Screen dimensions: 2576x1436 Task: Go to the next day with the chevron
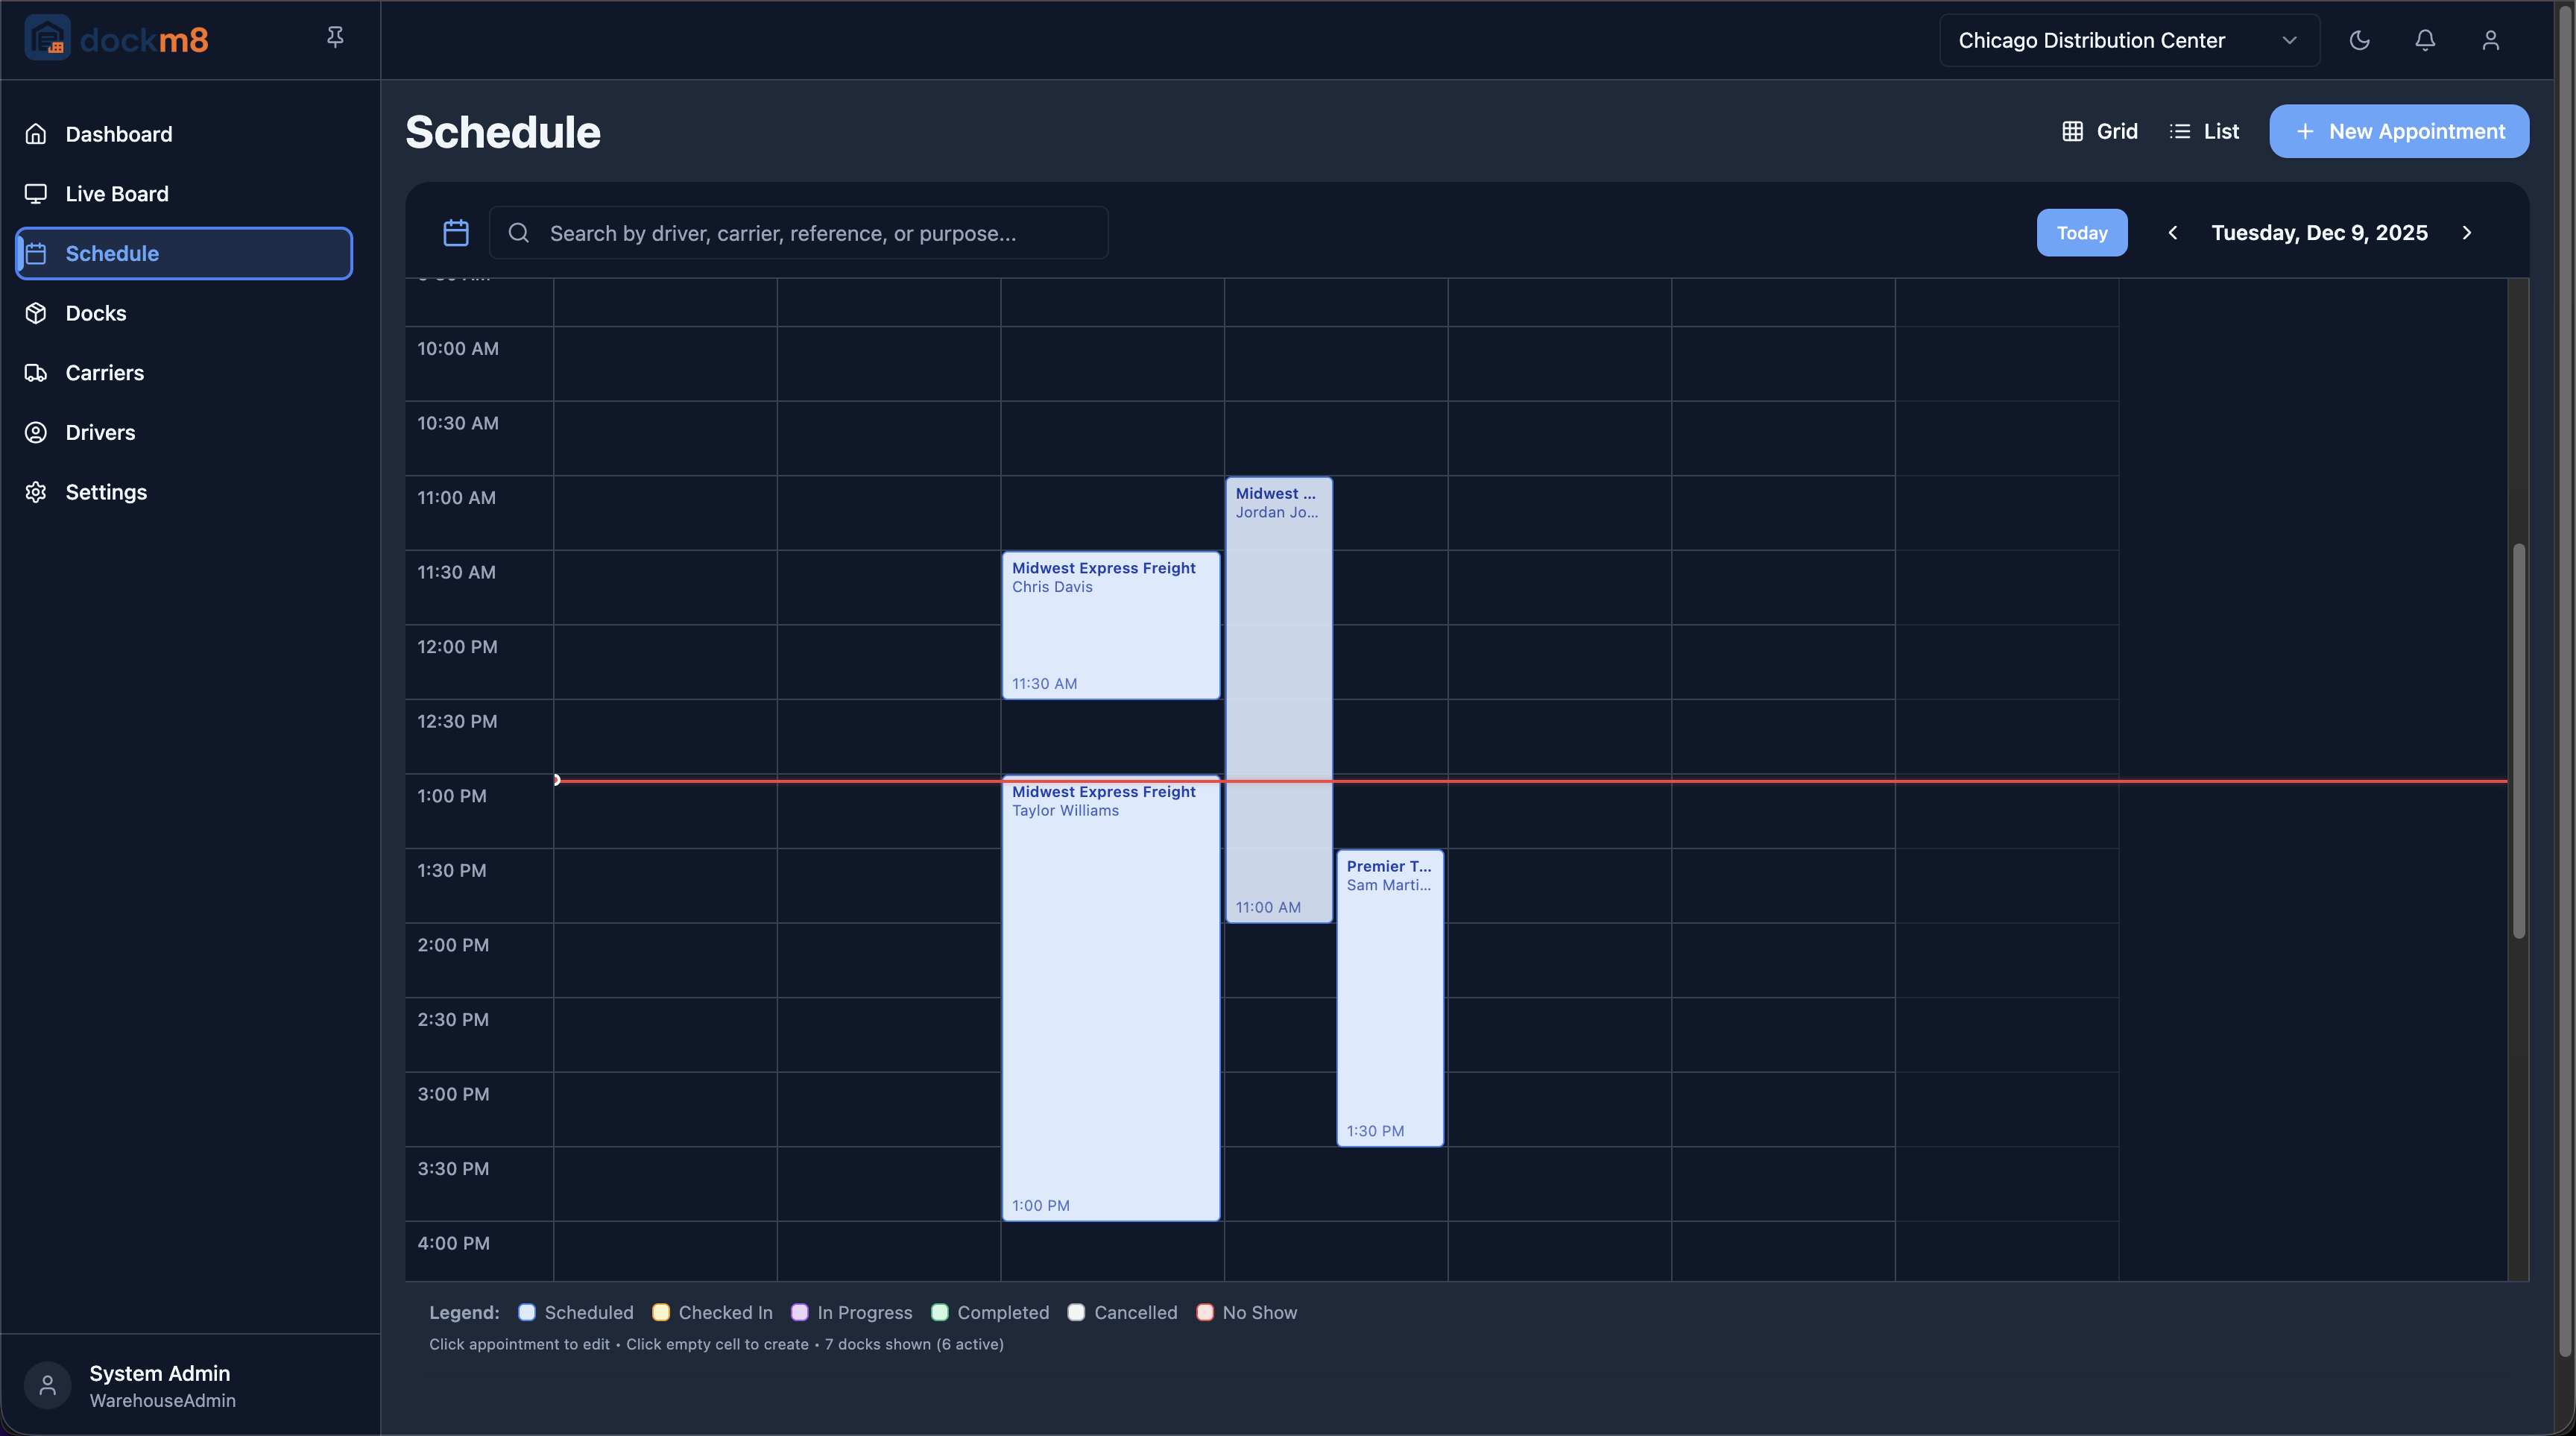pyautogui.click(x=2467, y=232)
